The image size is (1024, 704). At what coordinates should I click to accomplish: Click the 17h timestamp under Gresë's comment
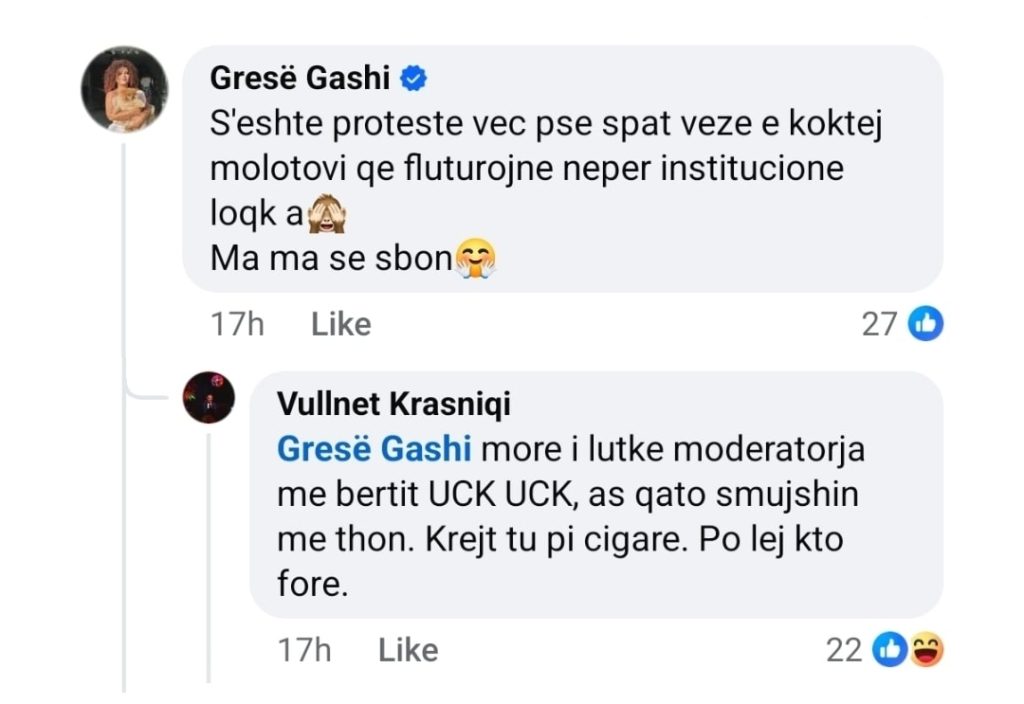point(237,324)
